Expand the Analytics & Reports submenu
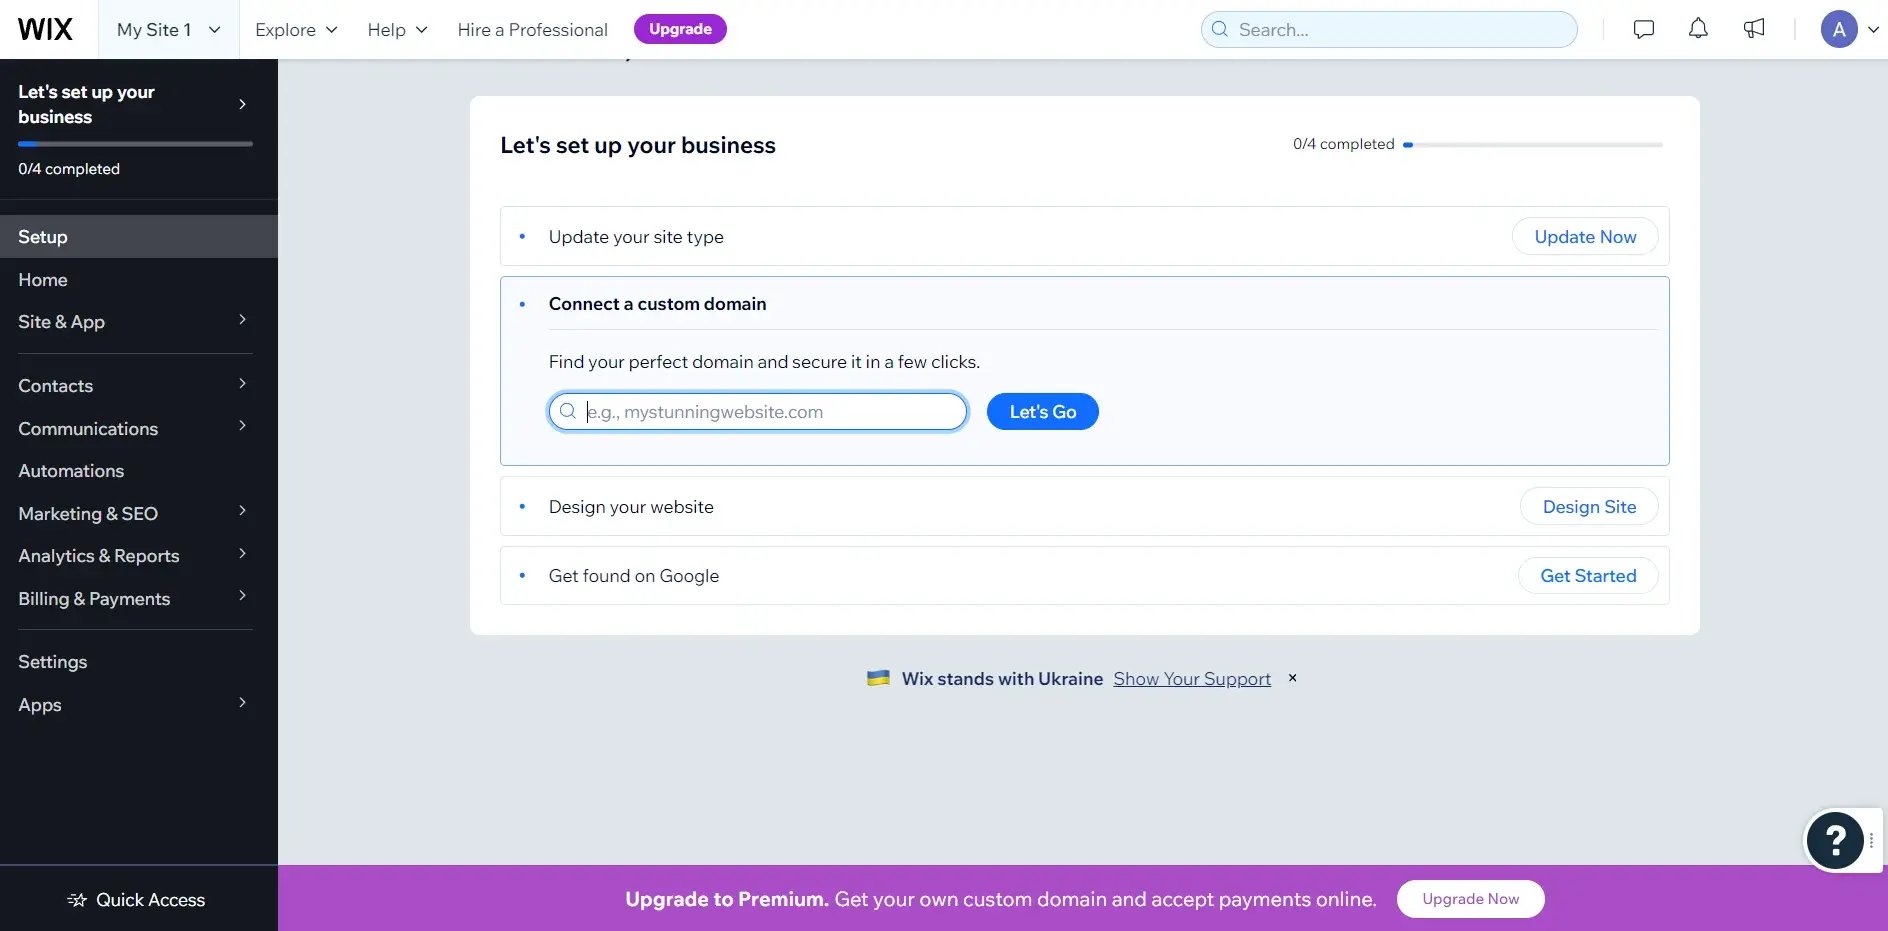 [242, 554]
